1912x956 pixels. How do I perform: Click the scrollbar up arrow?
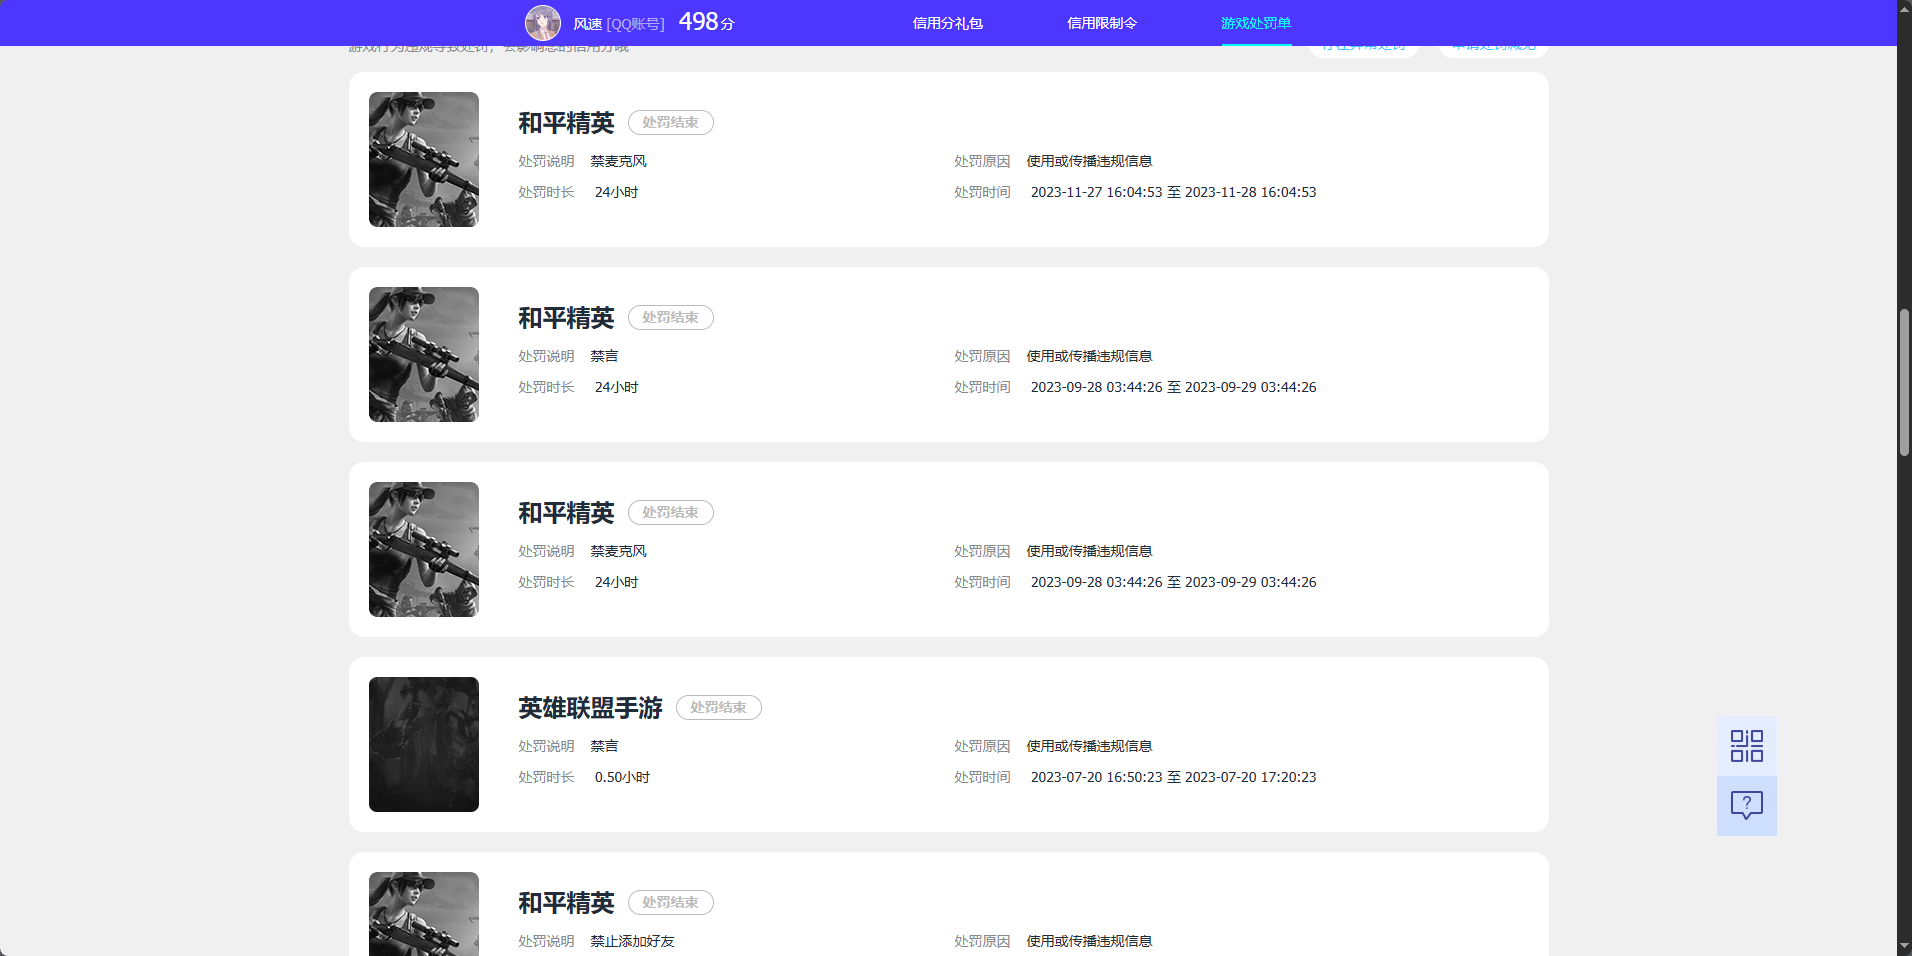(1904, 8)
